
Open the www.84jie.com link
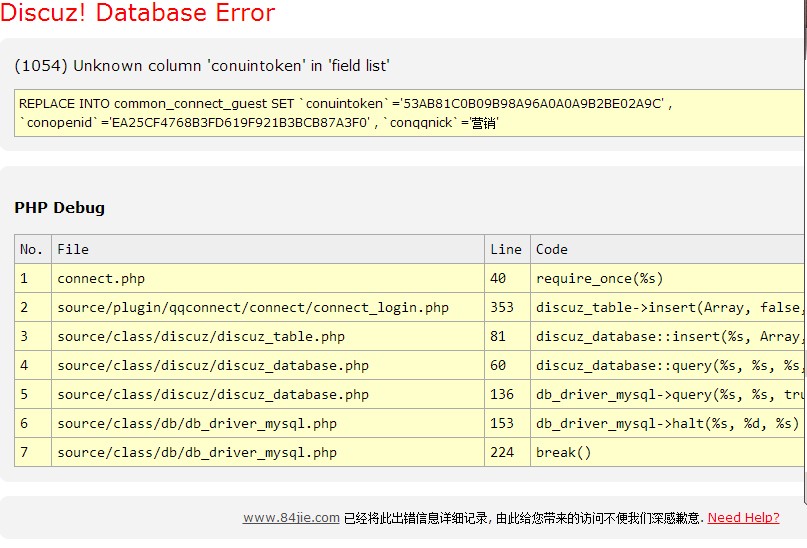tap(291, 518)
